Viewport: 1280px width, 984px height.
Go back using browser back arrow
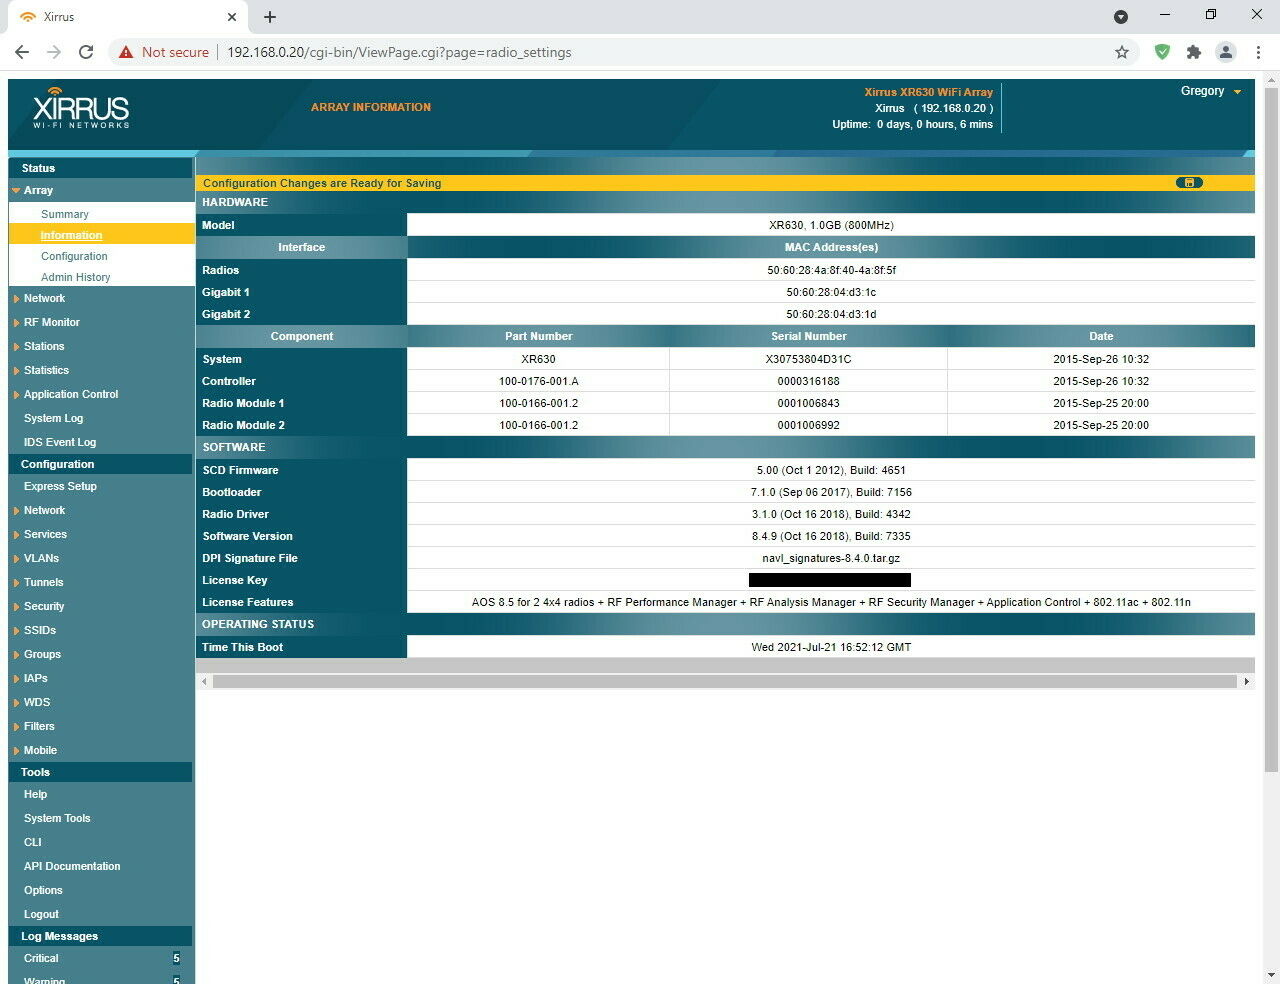[x=22, y=52]
